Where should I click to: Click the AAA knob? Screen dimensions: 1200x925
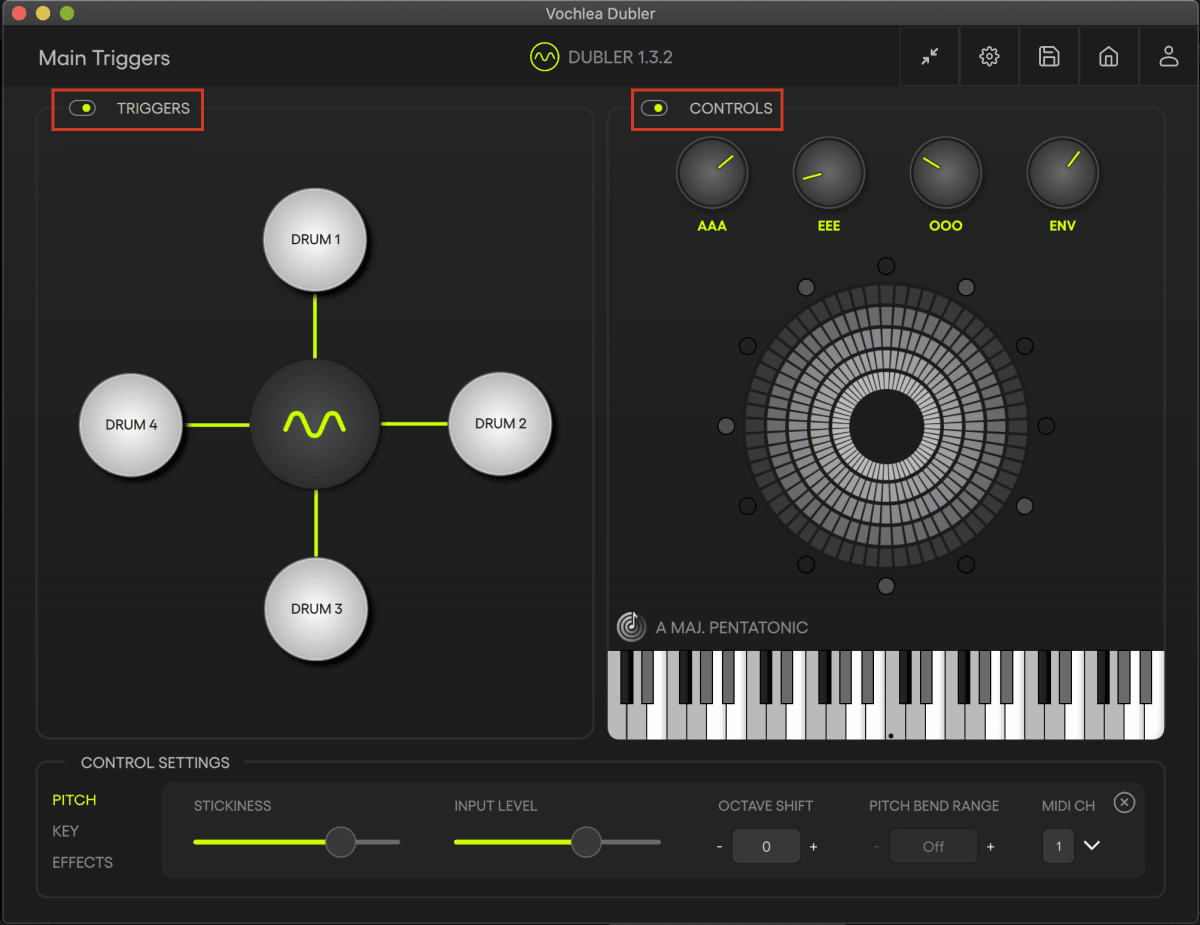[712, 173]
